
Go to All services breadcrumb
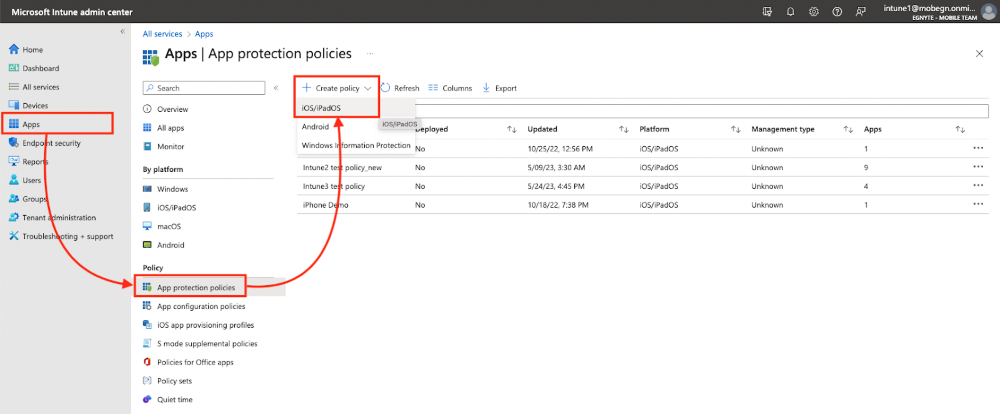162,34
